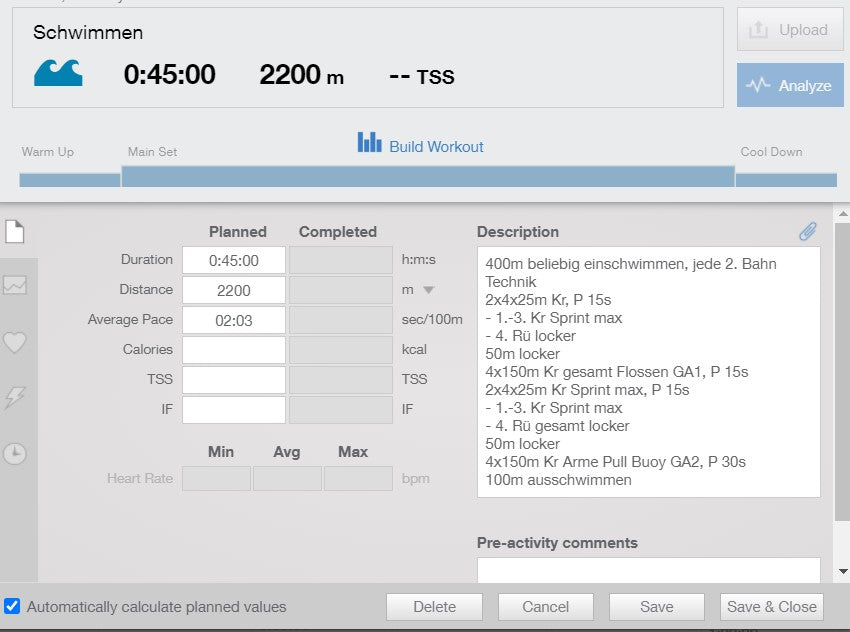Delete the workout with Delete button
Image resolution: width=850 pixels, height=632 pixels.
click(434, 606)
